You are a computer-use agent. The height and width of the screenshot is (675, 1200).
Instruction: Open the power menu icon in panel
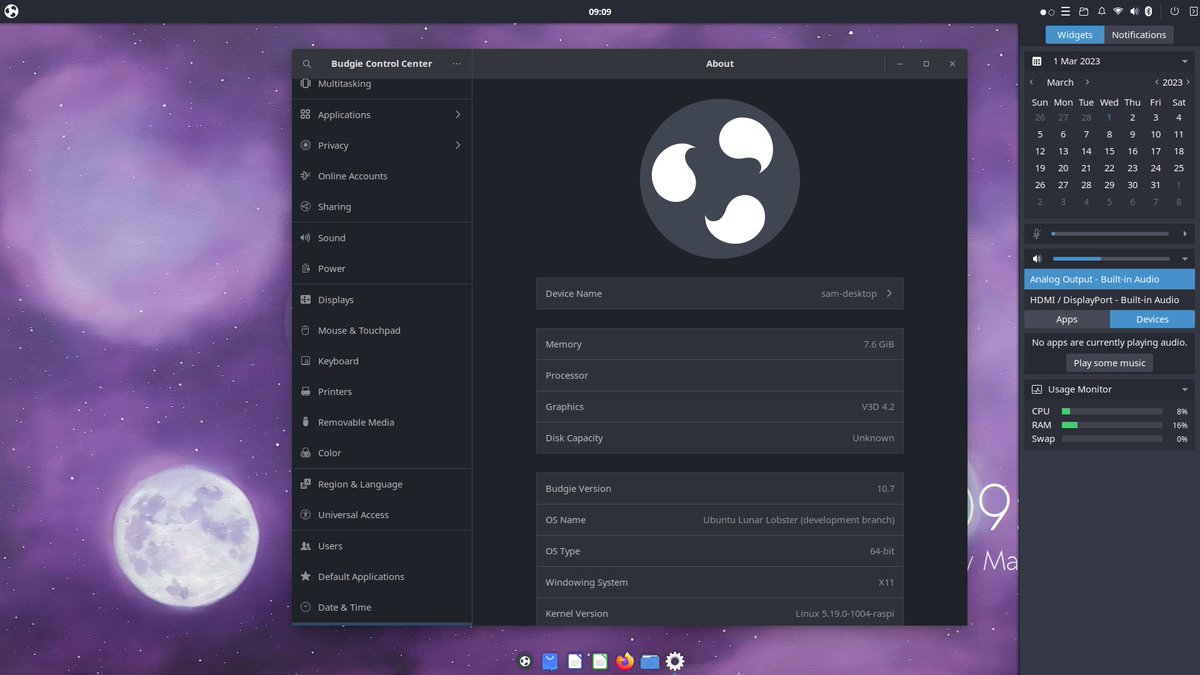(1174, 11)
